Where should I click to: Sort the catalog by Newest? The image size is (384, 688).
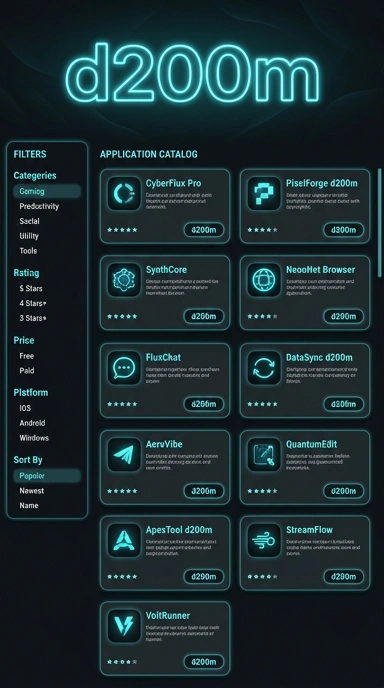tap(32, 491)
